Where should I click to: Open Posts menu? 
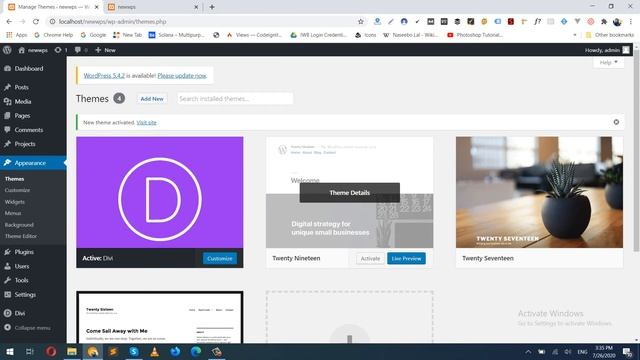[x=21, y=87]
